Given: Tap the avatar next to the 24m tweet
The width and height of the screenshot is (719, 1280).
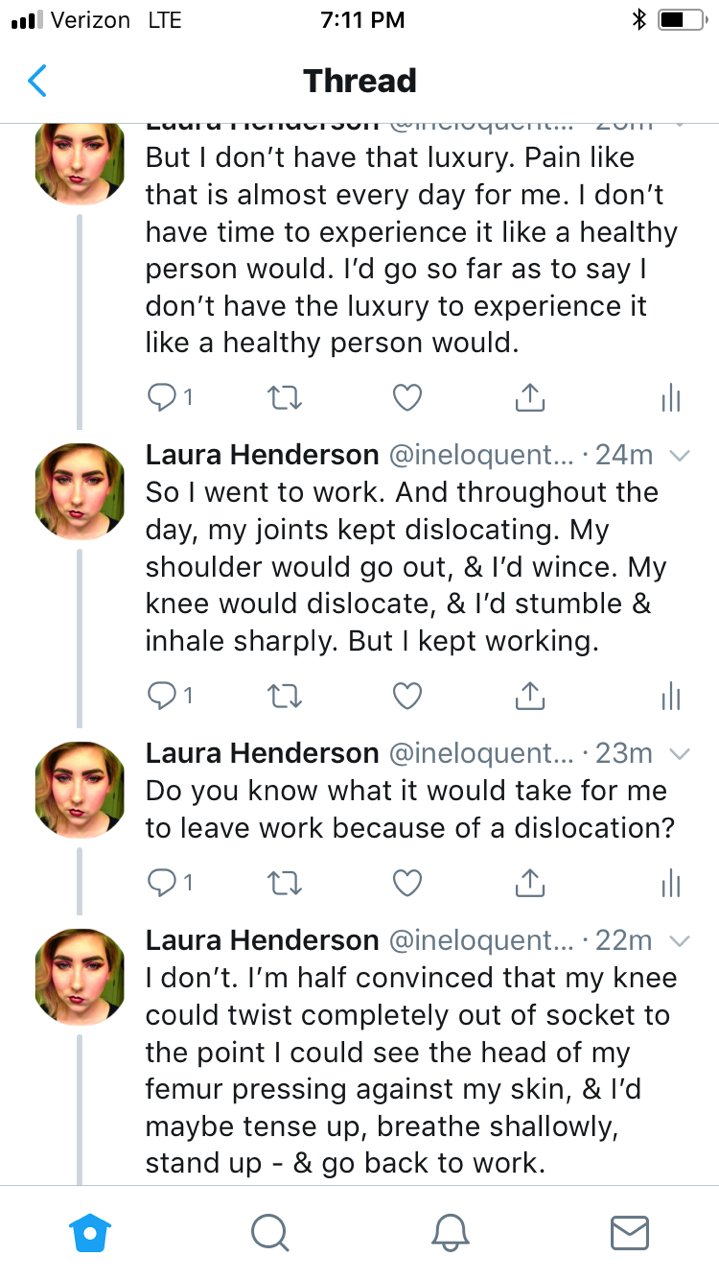Looking at the screenshot, I should click(x=79, y=491).
